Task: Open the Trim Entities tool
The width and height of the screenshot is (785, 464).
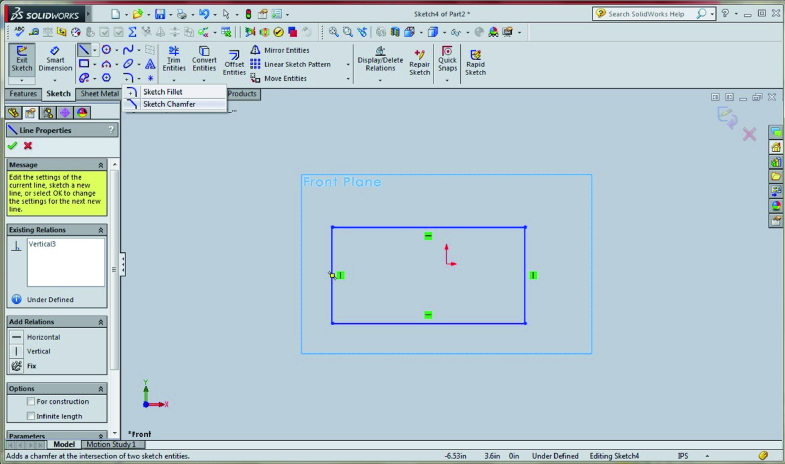Action: (x=174, y=60)
